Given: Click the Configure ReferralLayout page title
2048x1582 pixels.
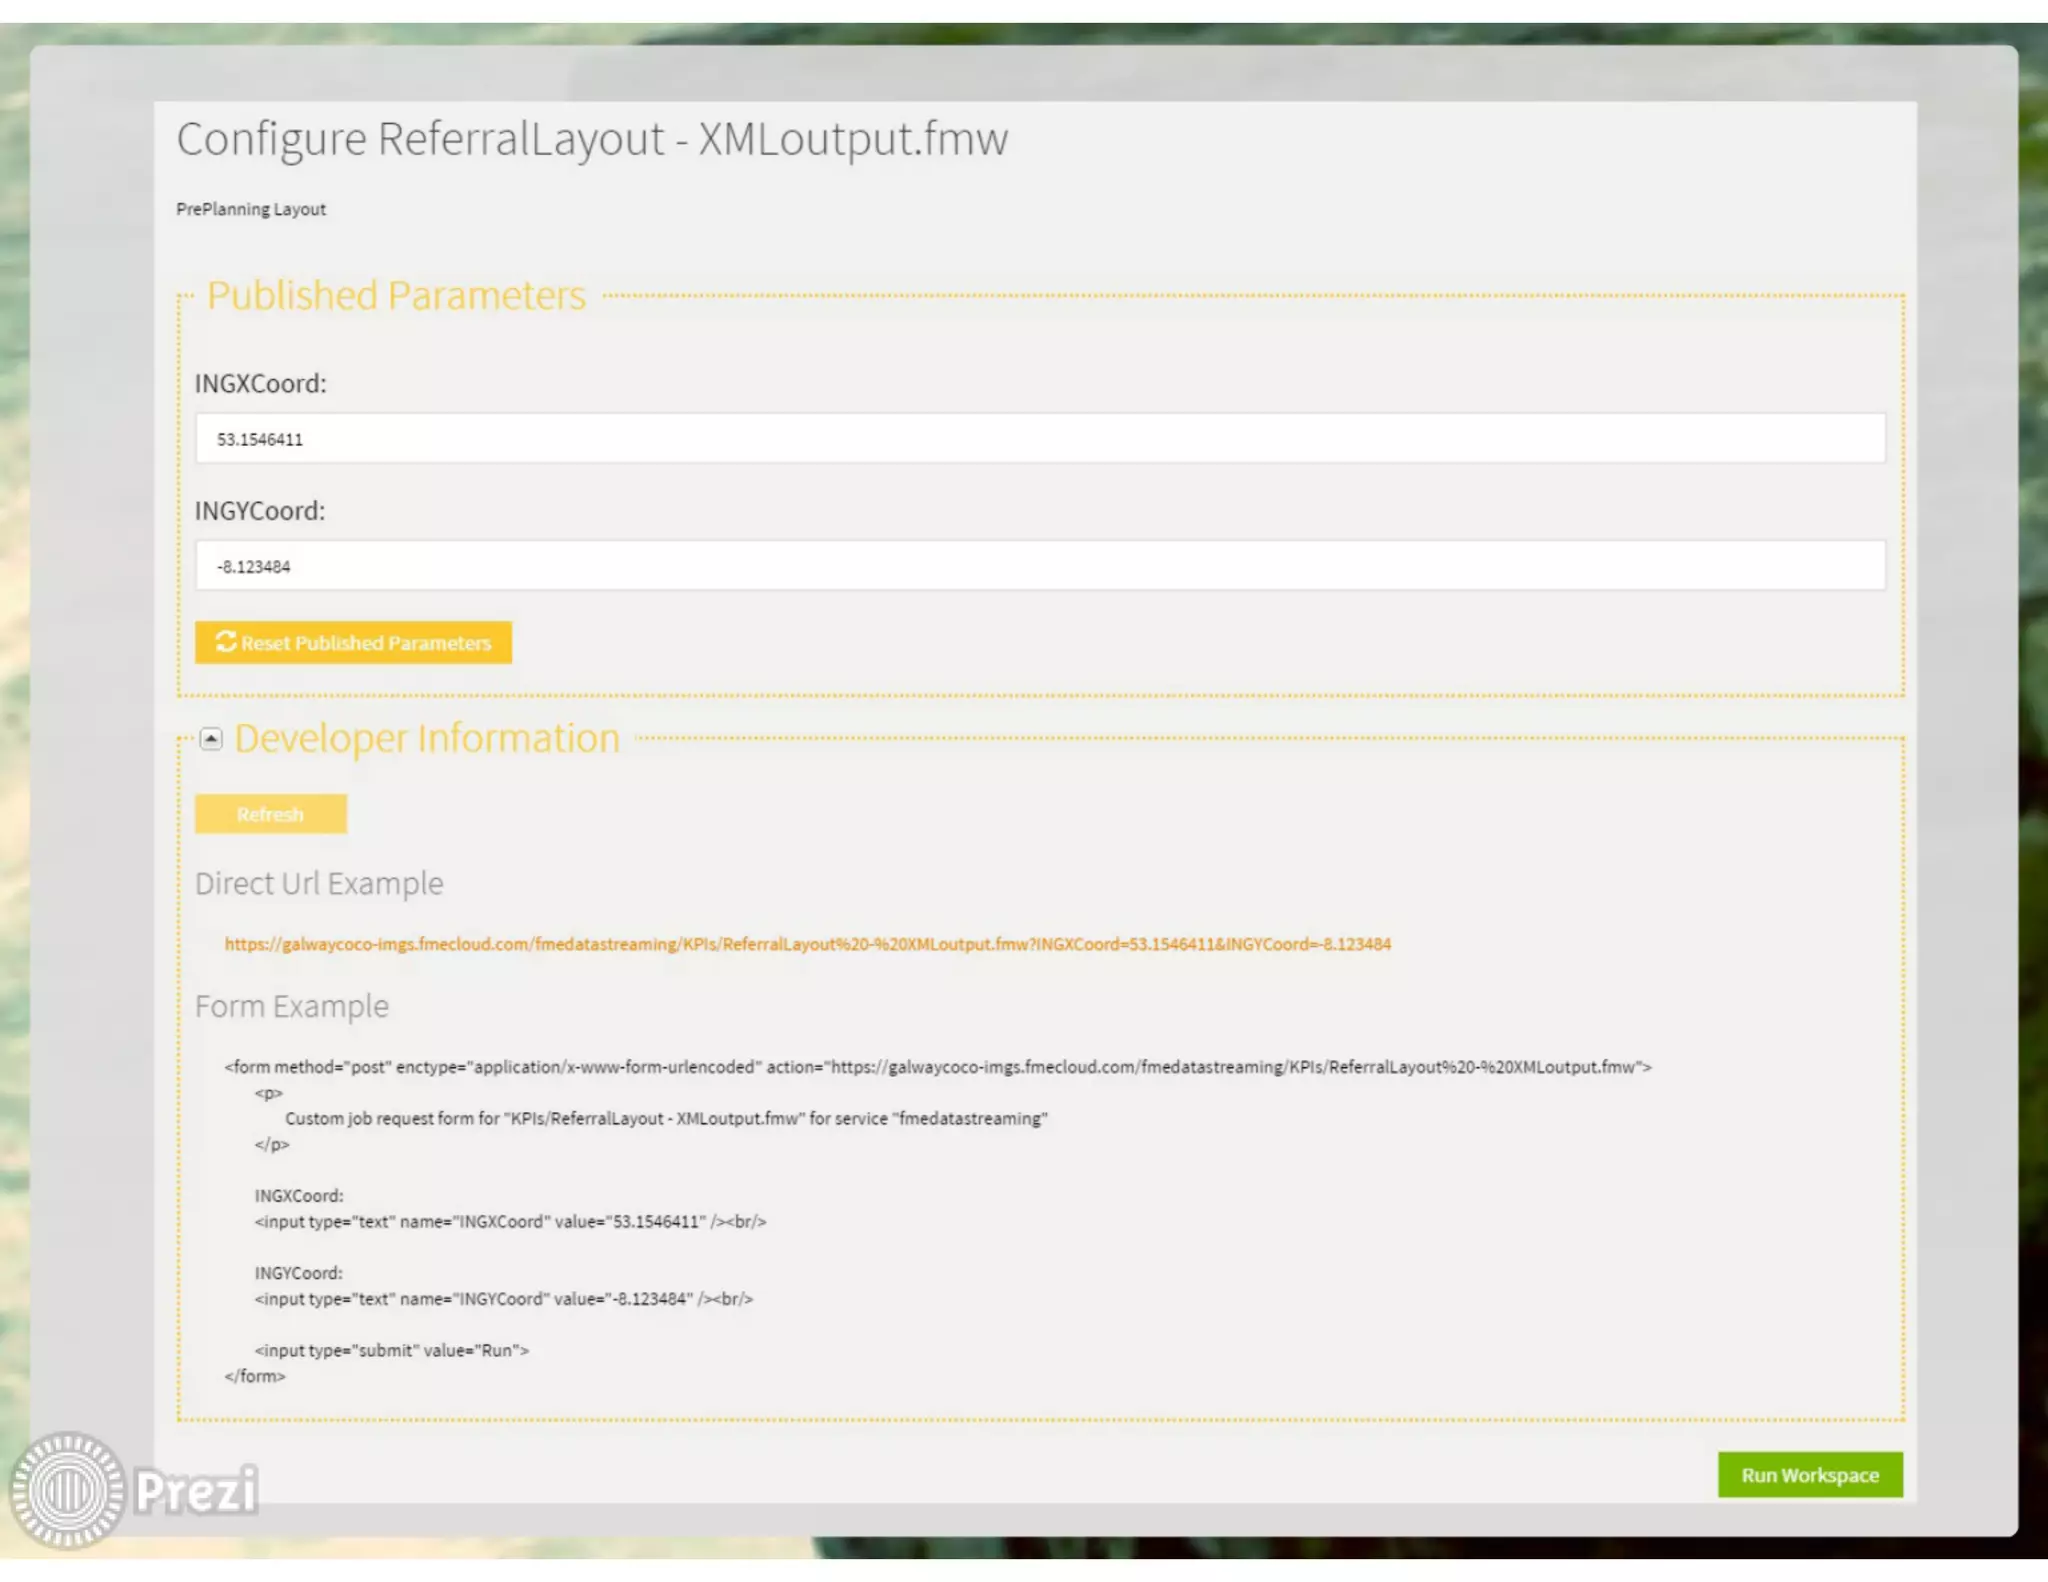Looking at the screenshot, I should point(592,139).
